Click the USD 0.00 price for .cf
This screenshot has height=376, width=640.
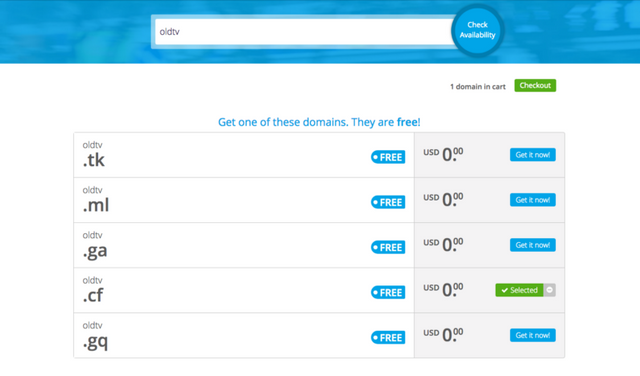pyautogui.click(x=443, y=290)
